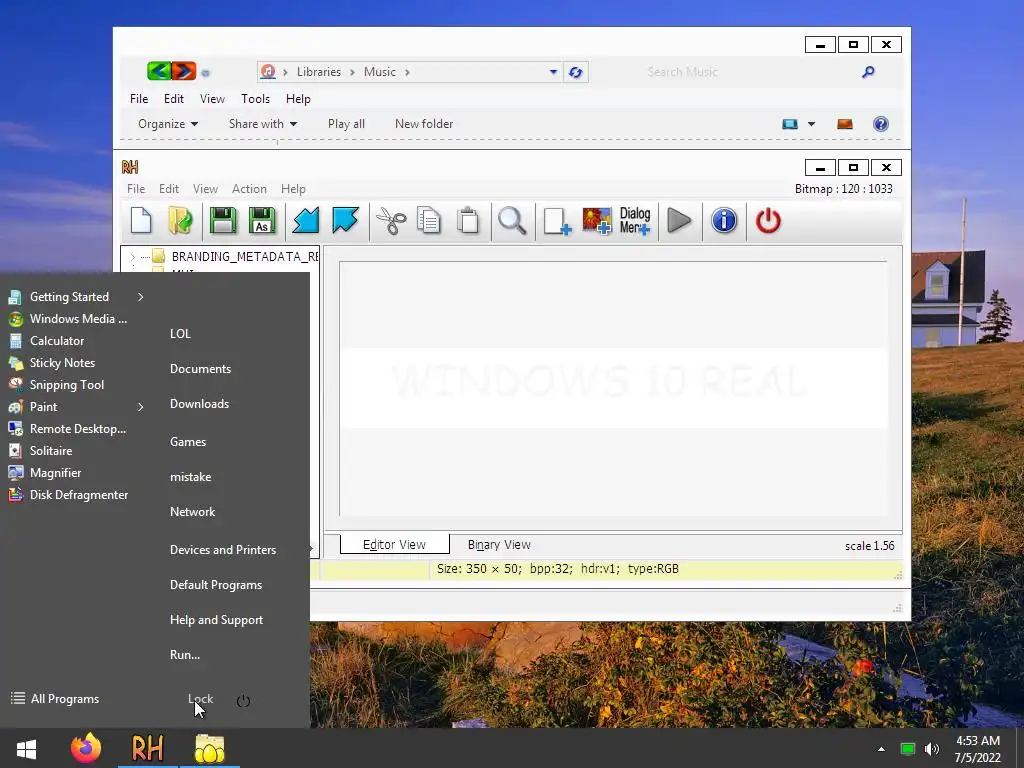Open the change view dropdown arrow
The image size is (1024, 768).
pyautogui.click(x=811, y=124)
